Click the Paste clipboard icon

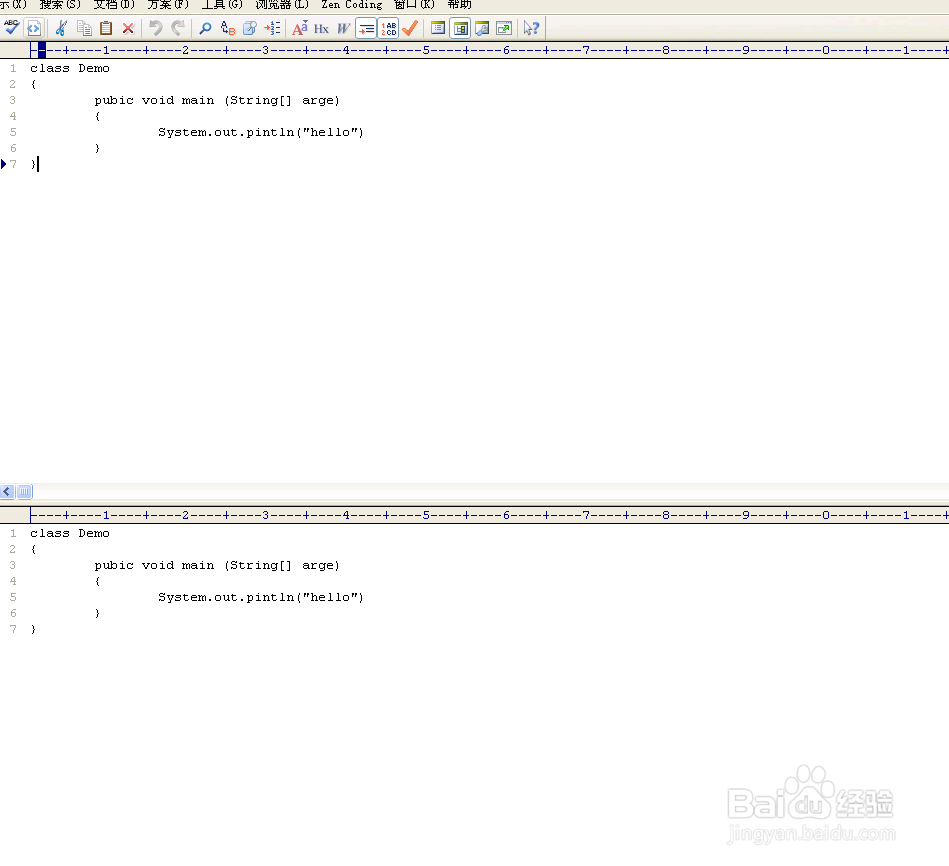point(106,28)
